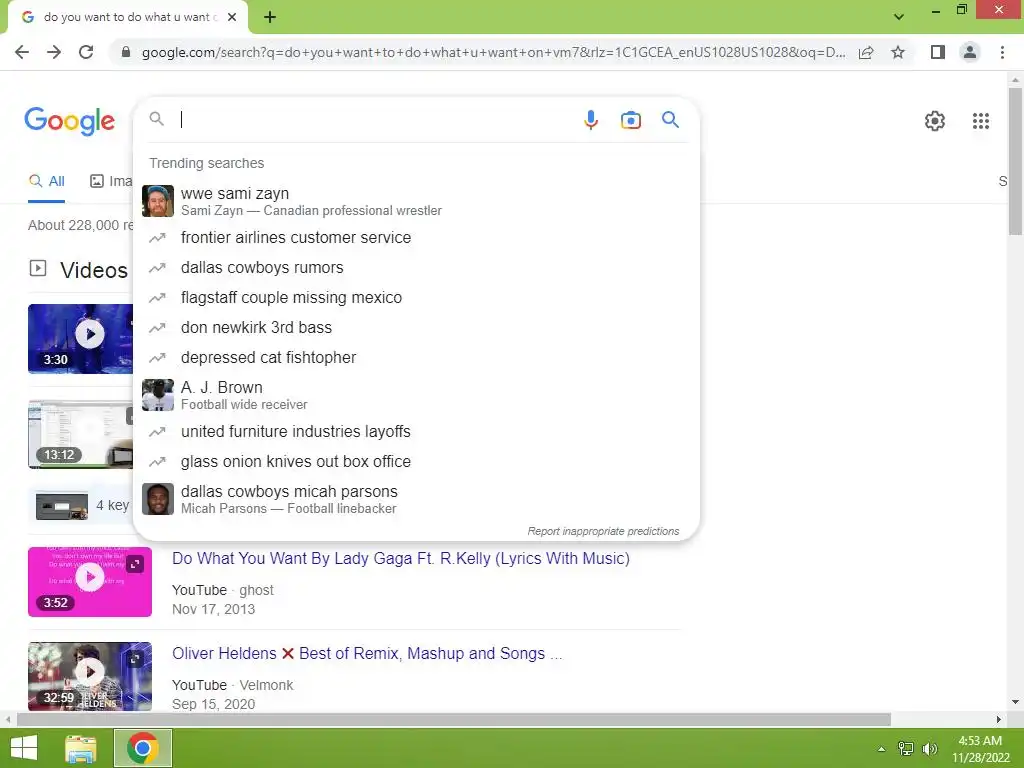
Task: Click the share page icon
Action: tap(866, 52)
